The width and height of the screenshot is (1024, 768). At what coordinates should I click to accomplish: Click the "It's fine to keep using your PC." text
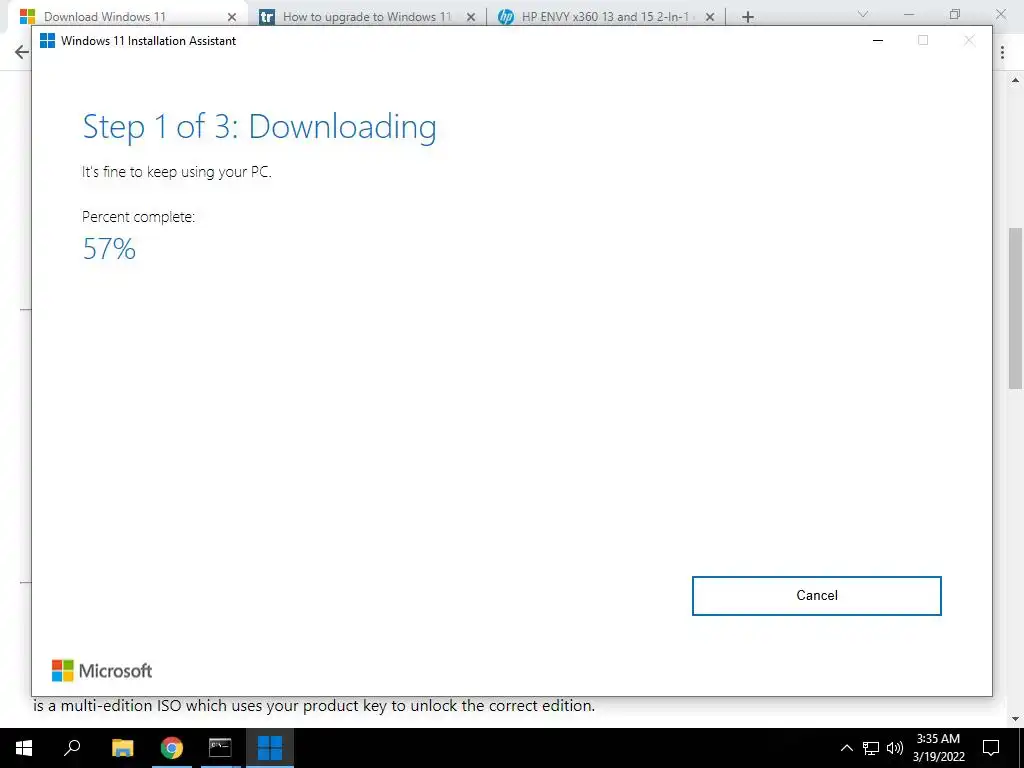coord(176,172)
